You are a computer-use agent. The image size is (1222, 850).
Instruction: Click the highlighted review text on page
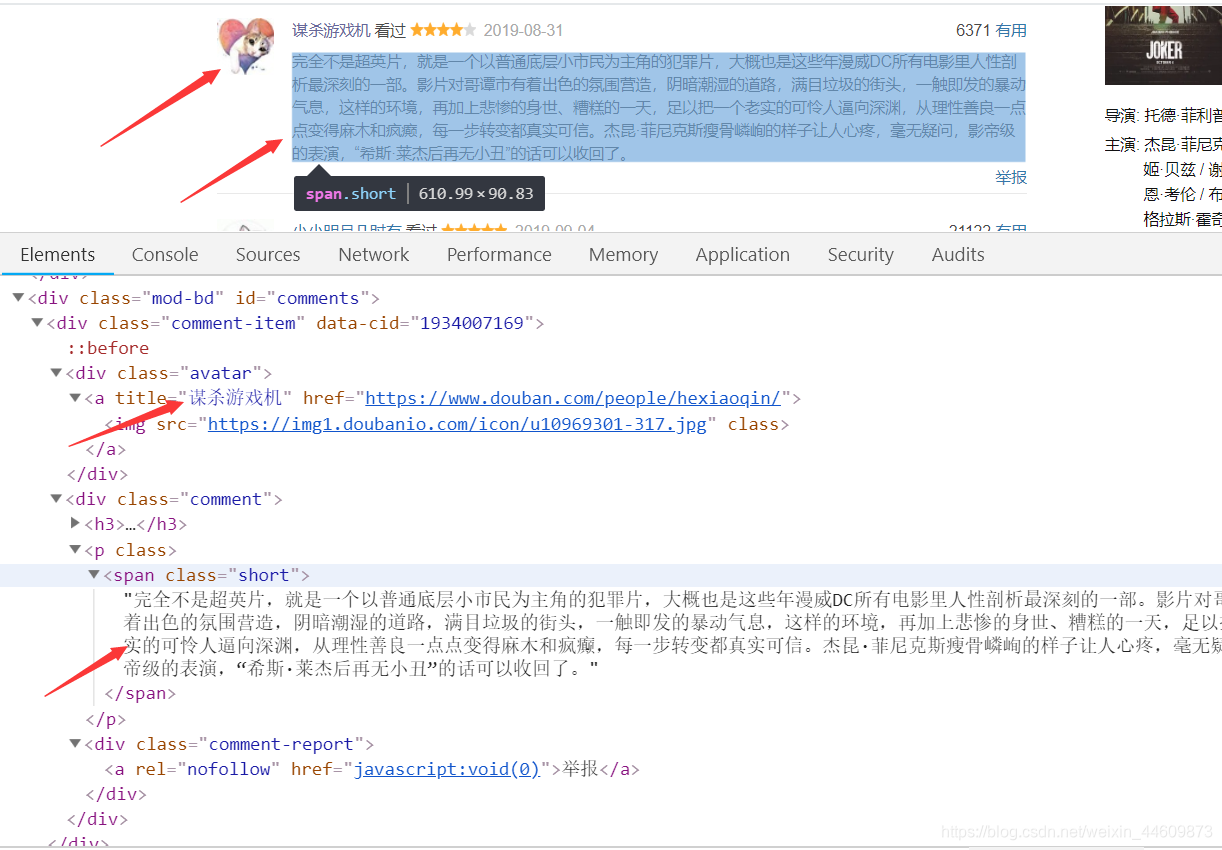659,107
